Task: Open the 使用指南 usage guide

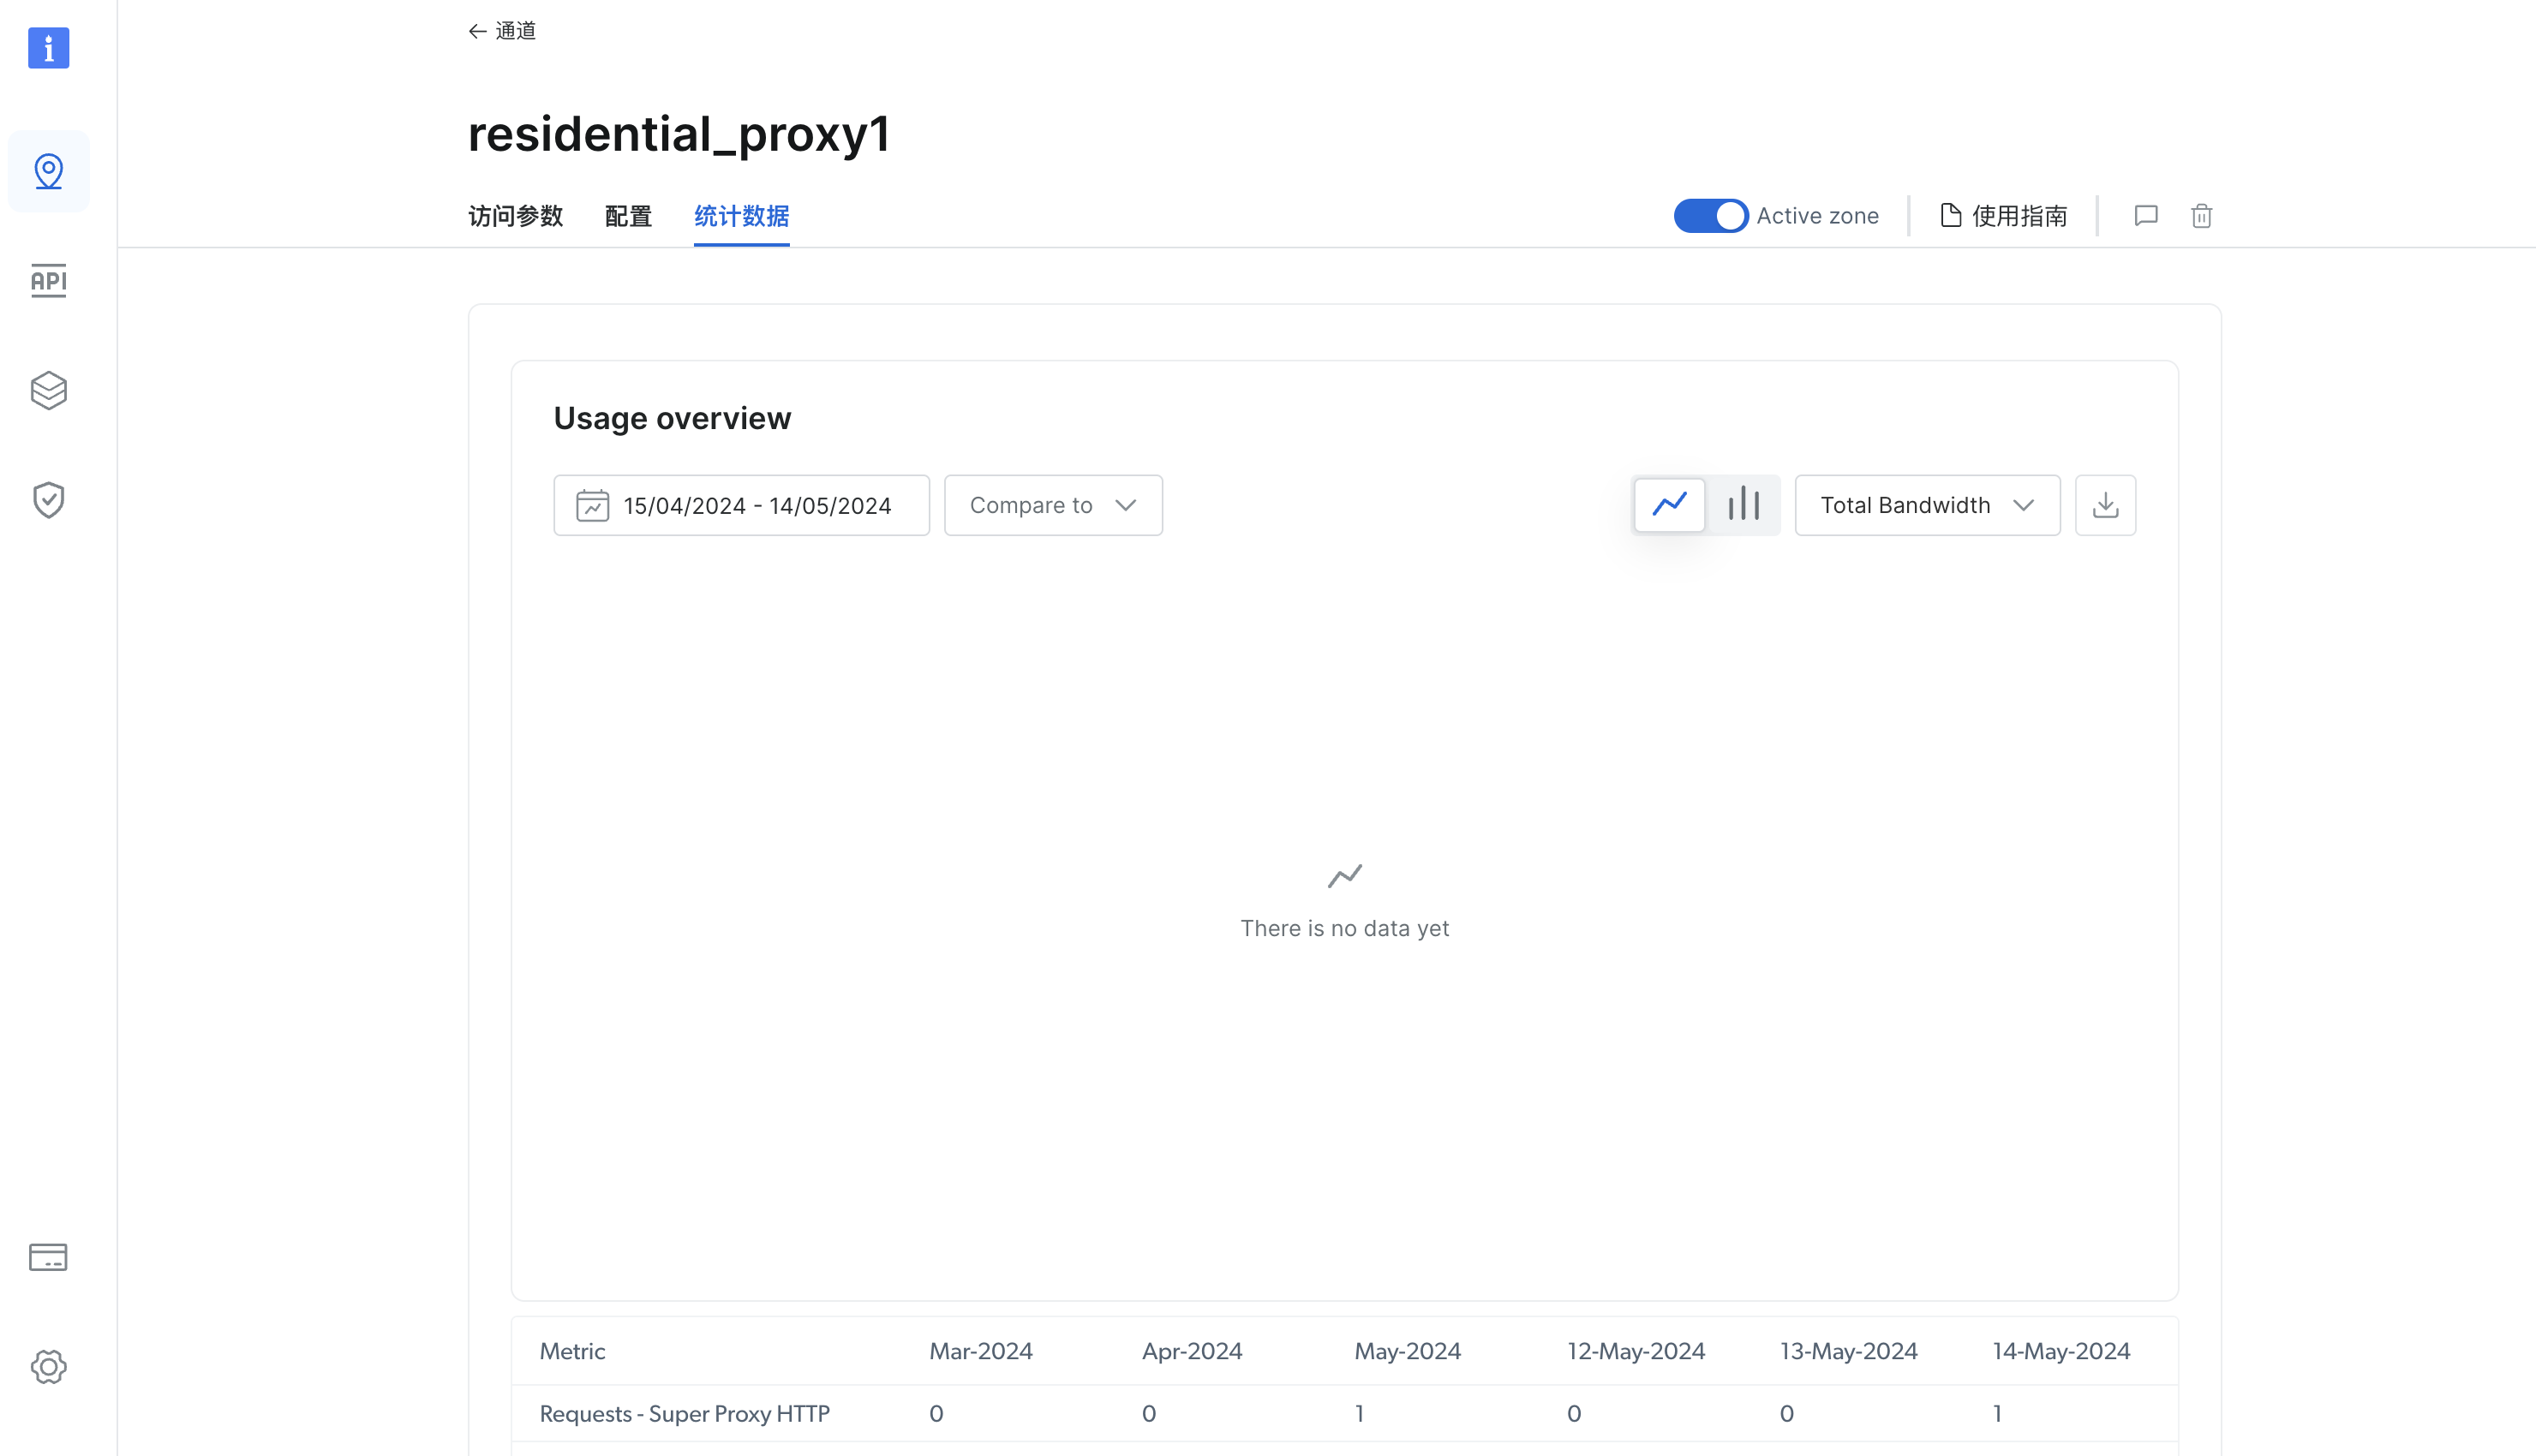Action: [x=2003, y=216]
